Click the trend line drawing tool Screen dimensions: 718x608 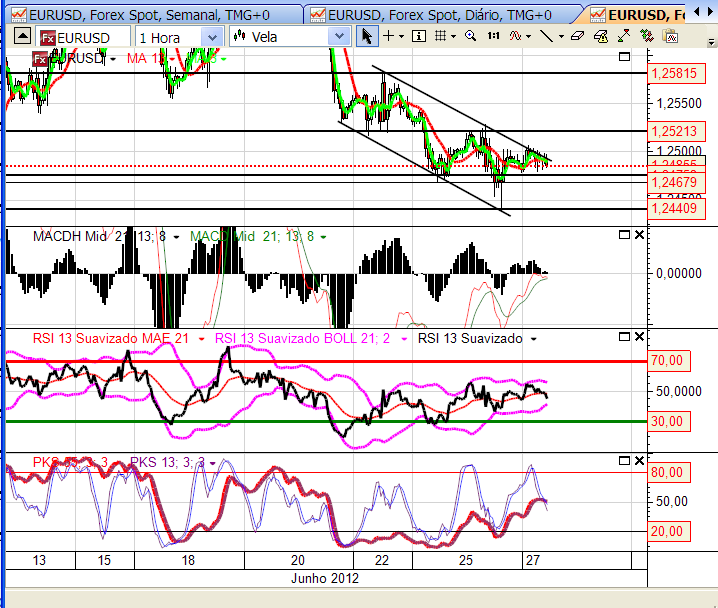click(547, 36)
